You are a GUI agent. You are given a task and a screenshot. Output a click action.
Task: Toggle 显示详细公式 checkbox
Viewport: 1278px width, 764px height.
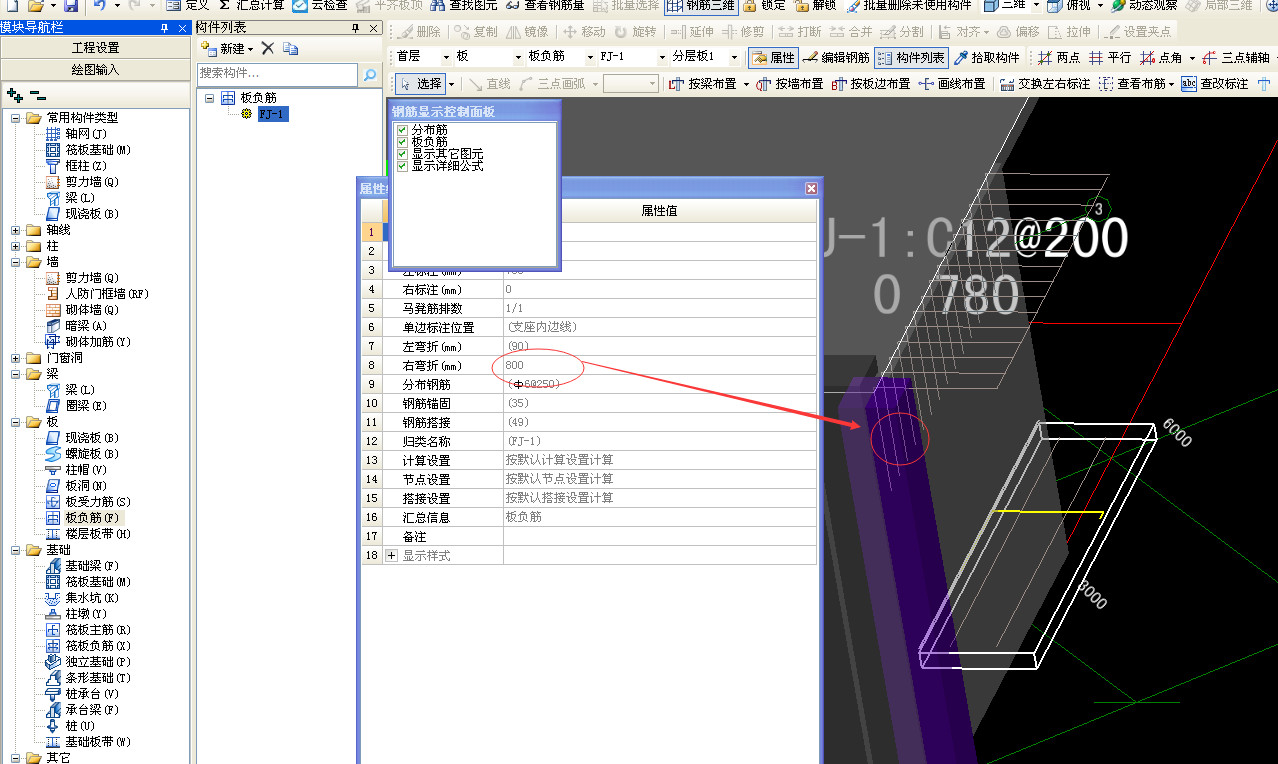click(402, 165)
